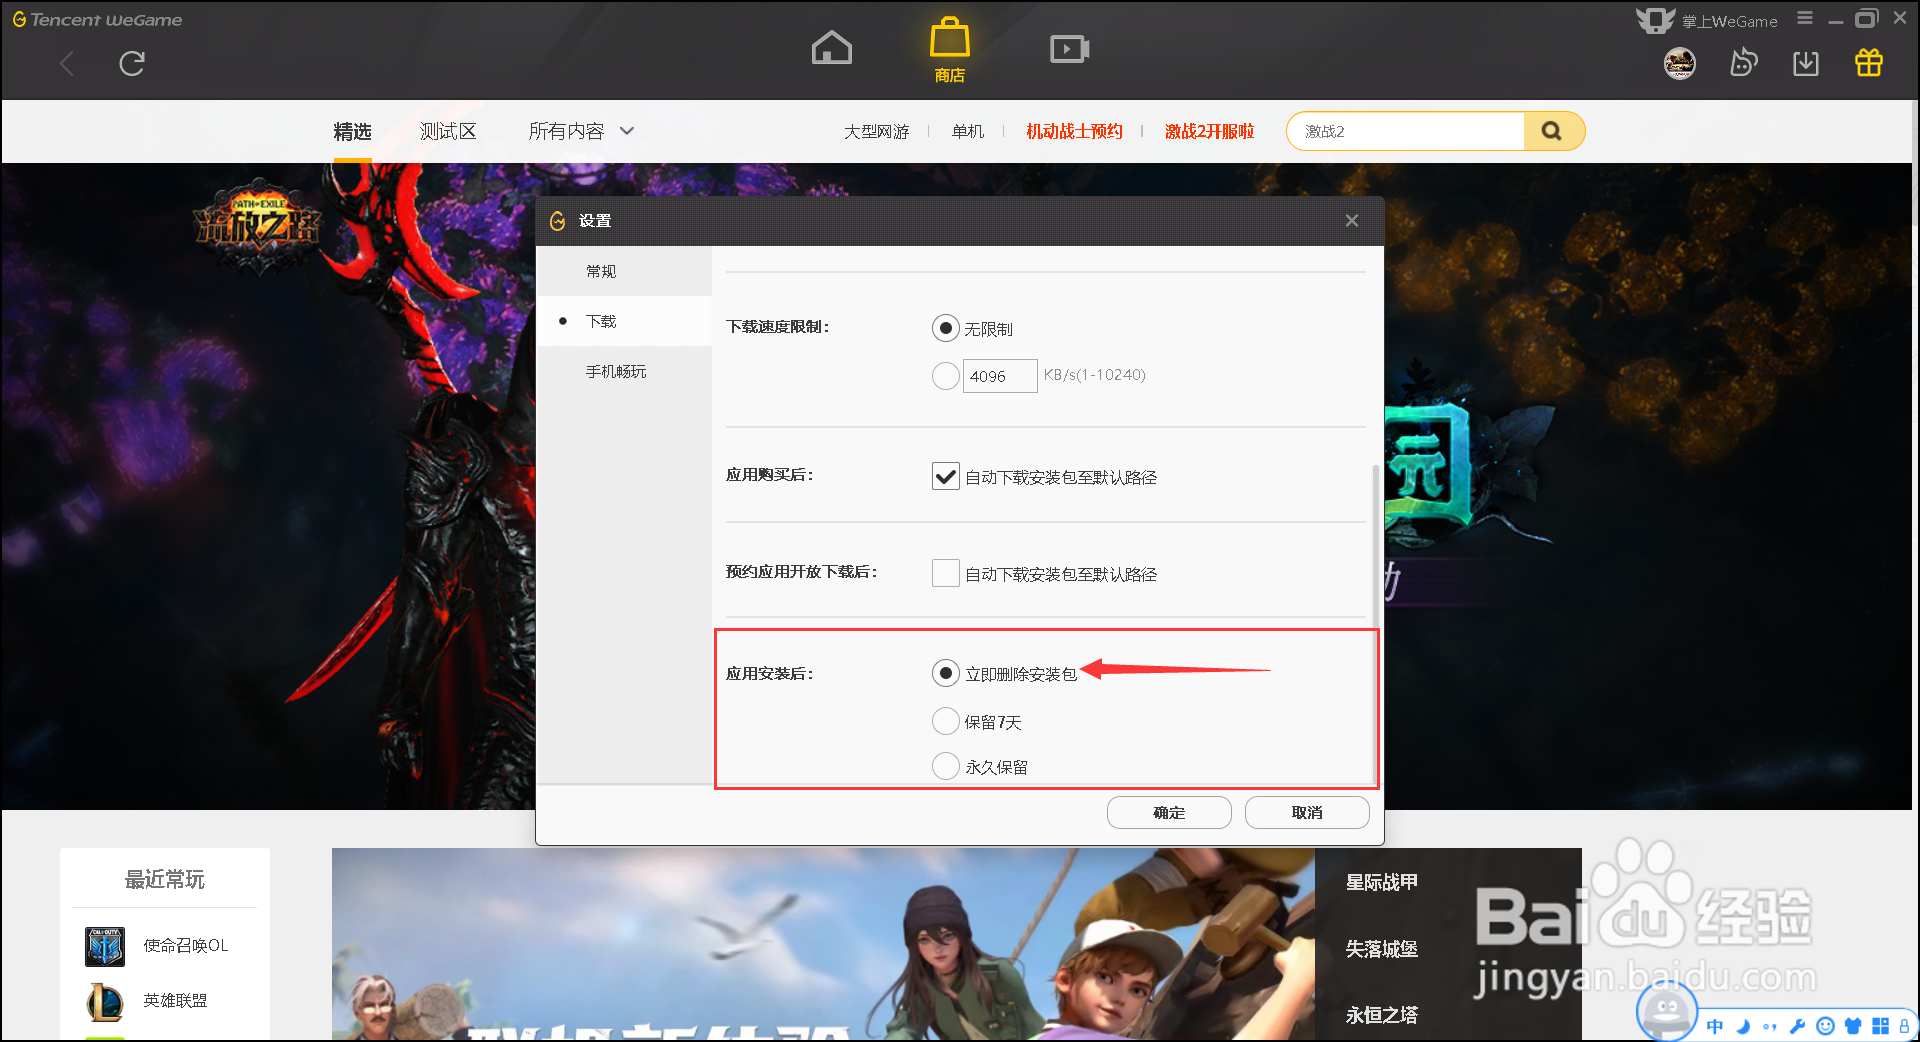Open input method wrench settings

click(1797, 1026)
